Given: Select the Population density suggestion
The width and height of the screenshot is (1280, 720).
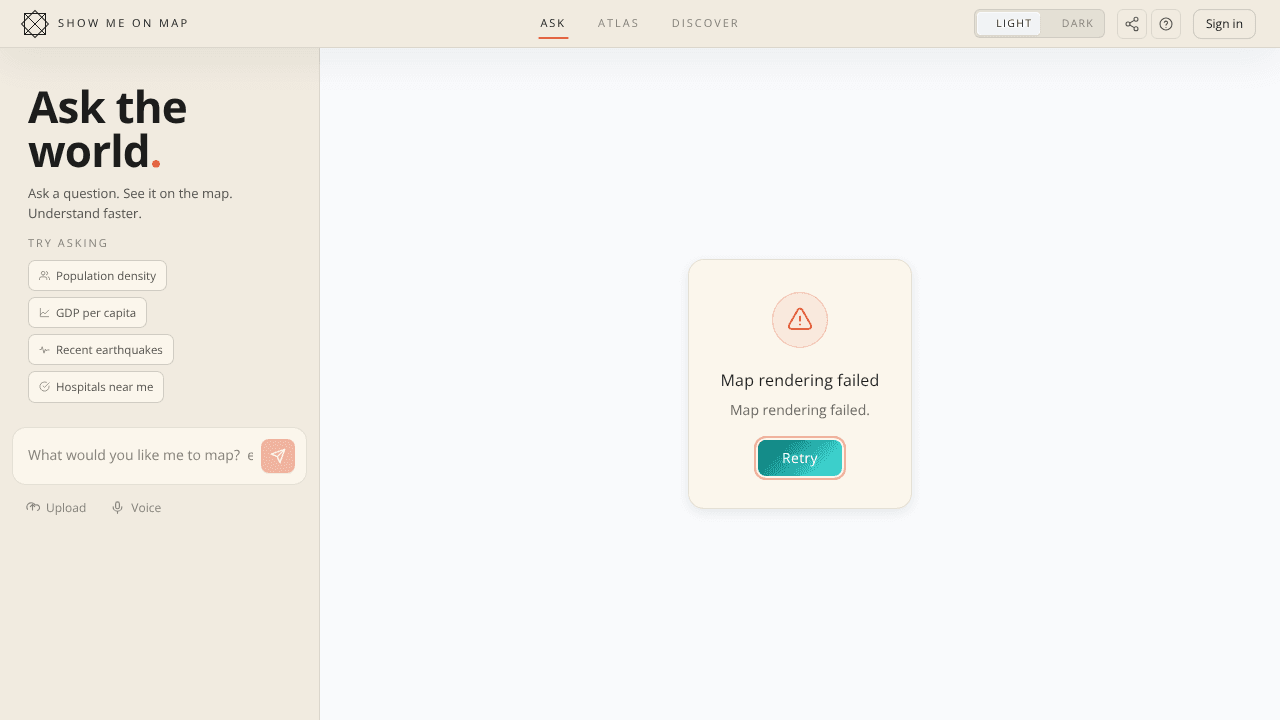Looking at the screenshot, I should (97, 276).
